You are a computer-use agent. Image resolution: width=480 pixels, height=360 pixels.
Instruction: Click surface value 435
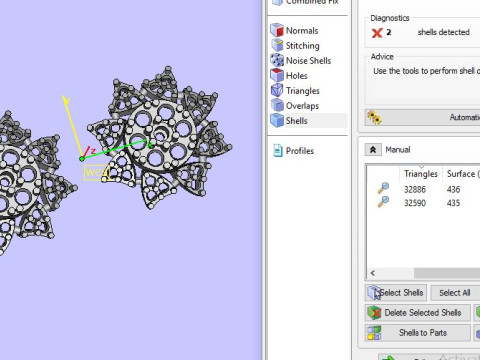pos(453,203)
